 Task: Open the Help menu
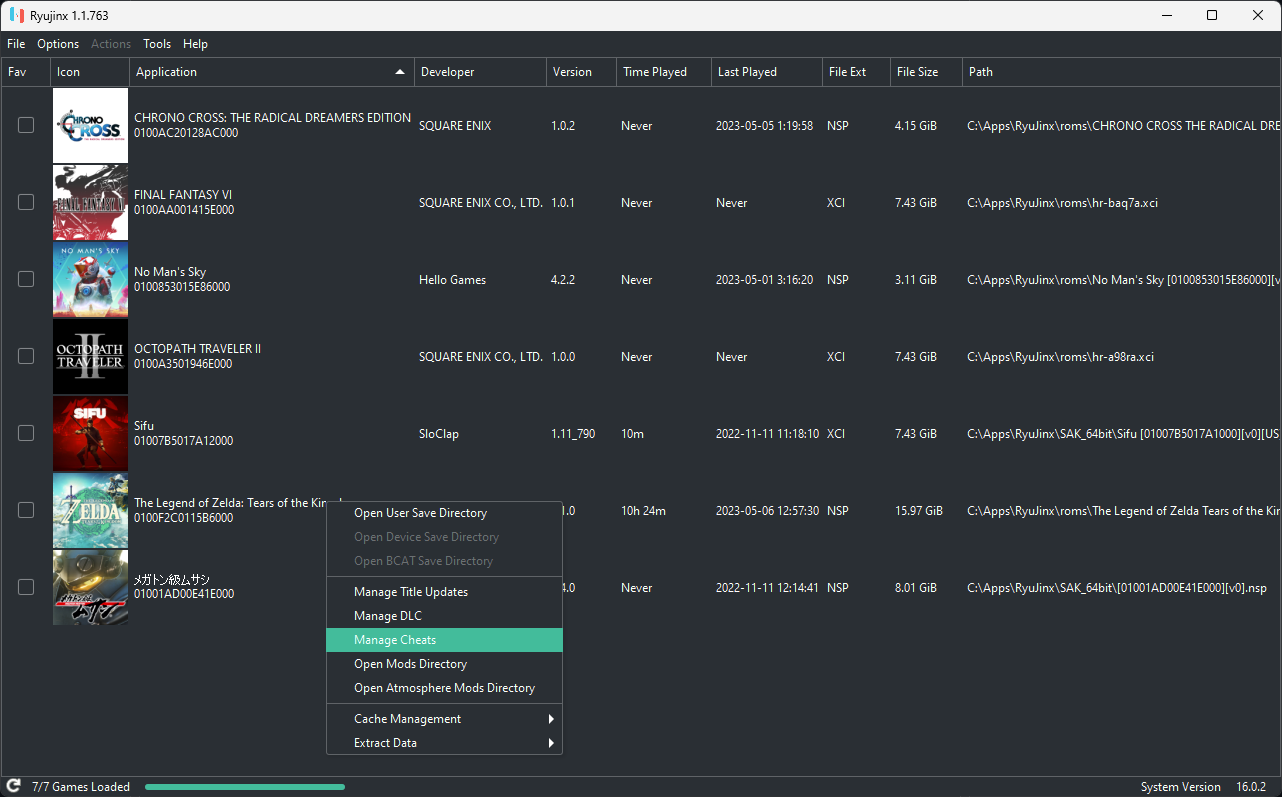tap(196, 44)
